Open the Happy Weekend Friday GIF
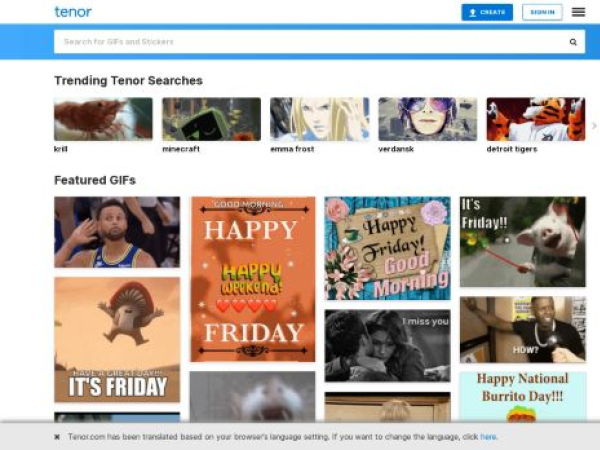This screenshot has width=600, height=450. (x=252, y=278)
